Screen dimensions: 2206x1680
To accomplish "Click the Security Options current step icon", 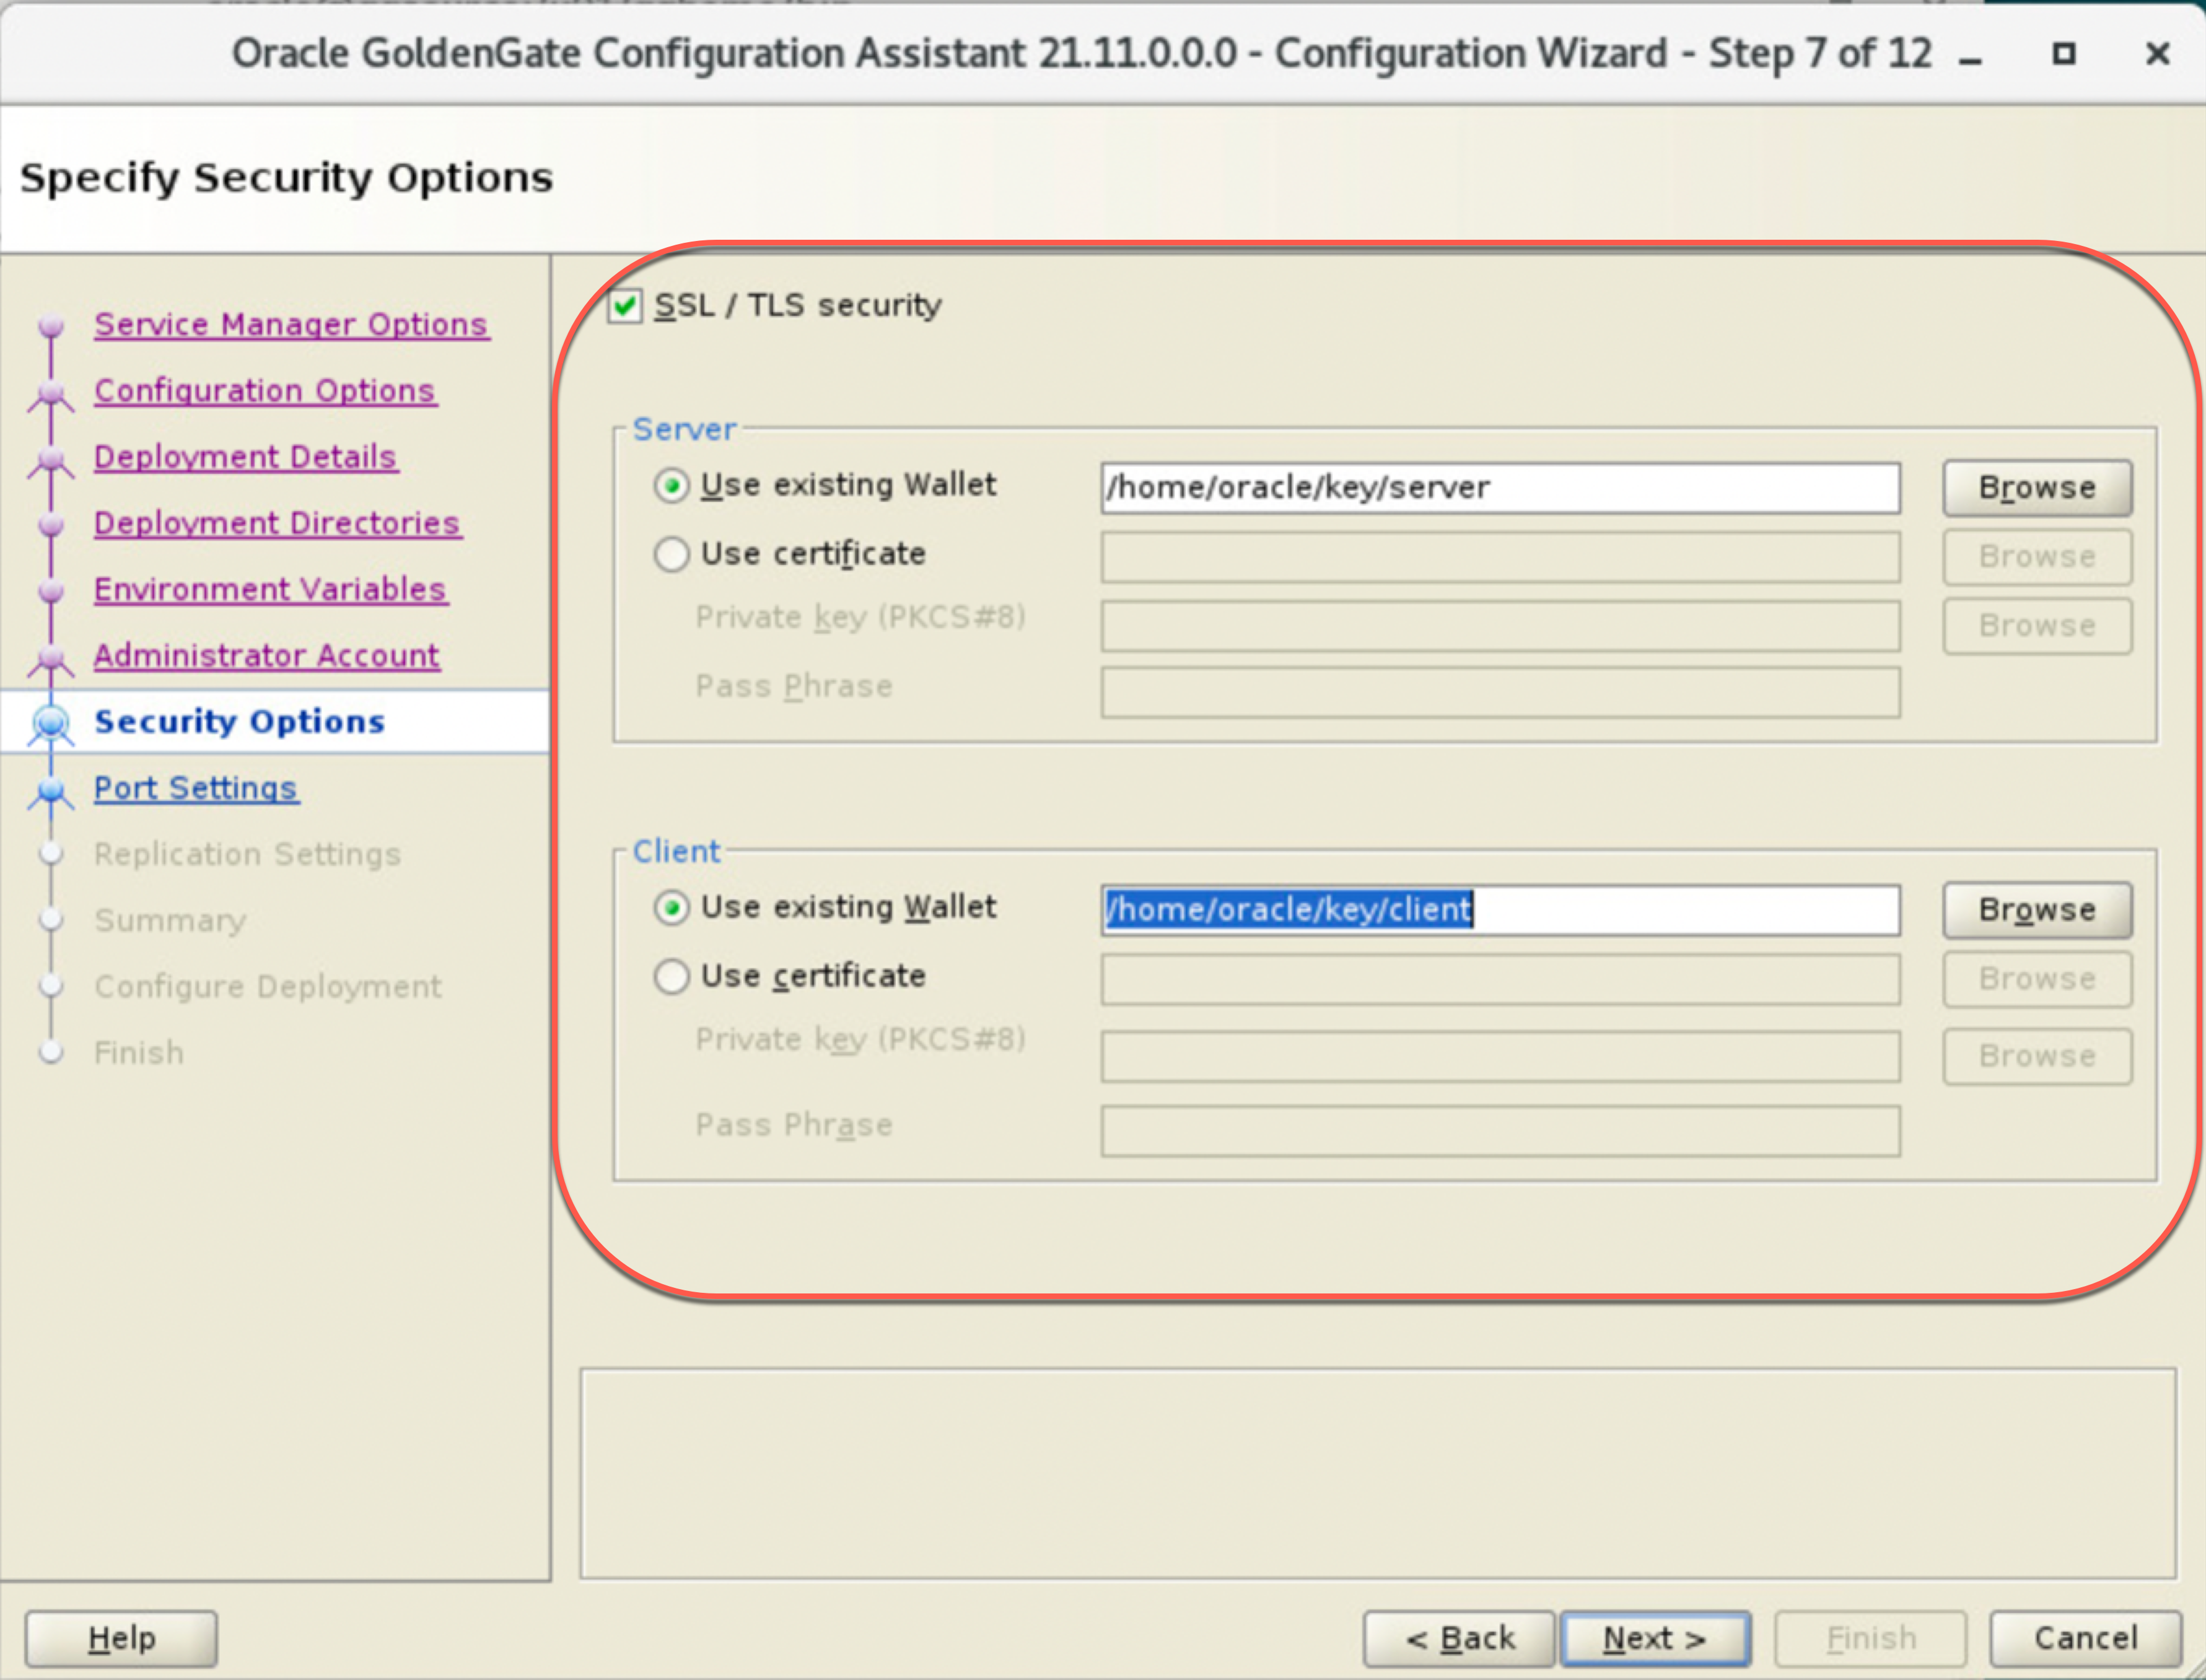I will point(51,722).
